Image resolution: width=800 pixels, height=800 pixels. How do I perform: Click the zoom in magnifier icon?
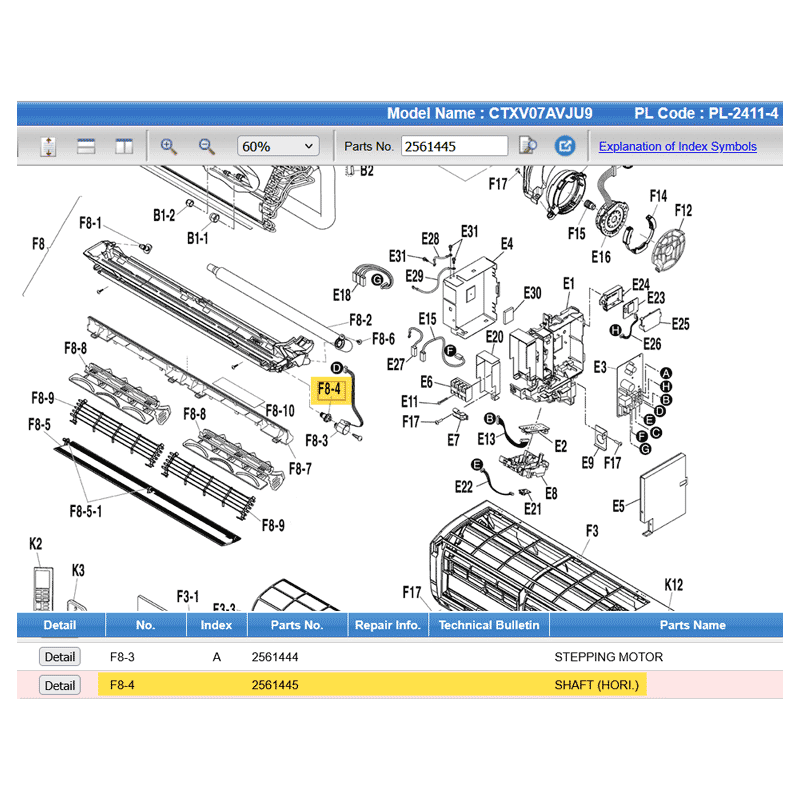[x=169, y=146]
